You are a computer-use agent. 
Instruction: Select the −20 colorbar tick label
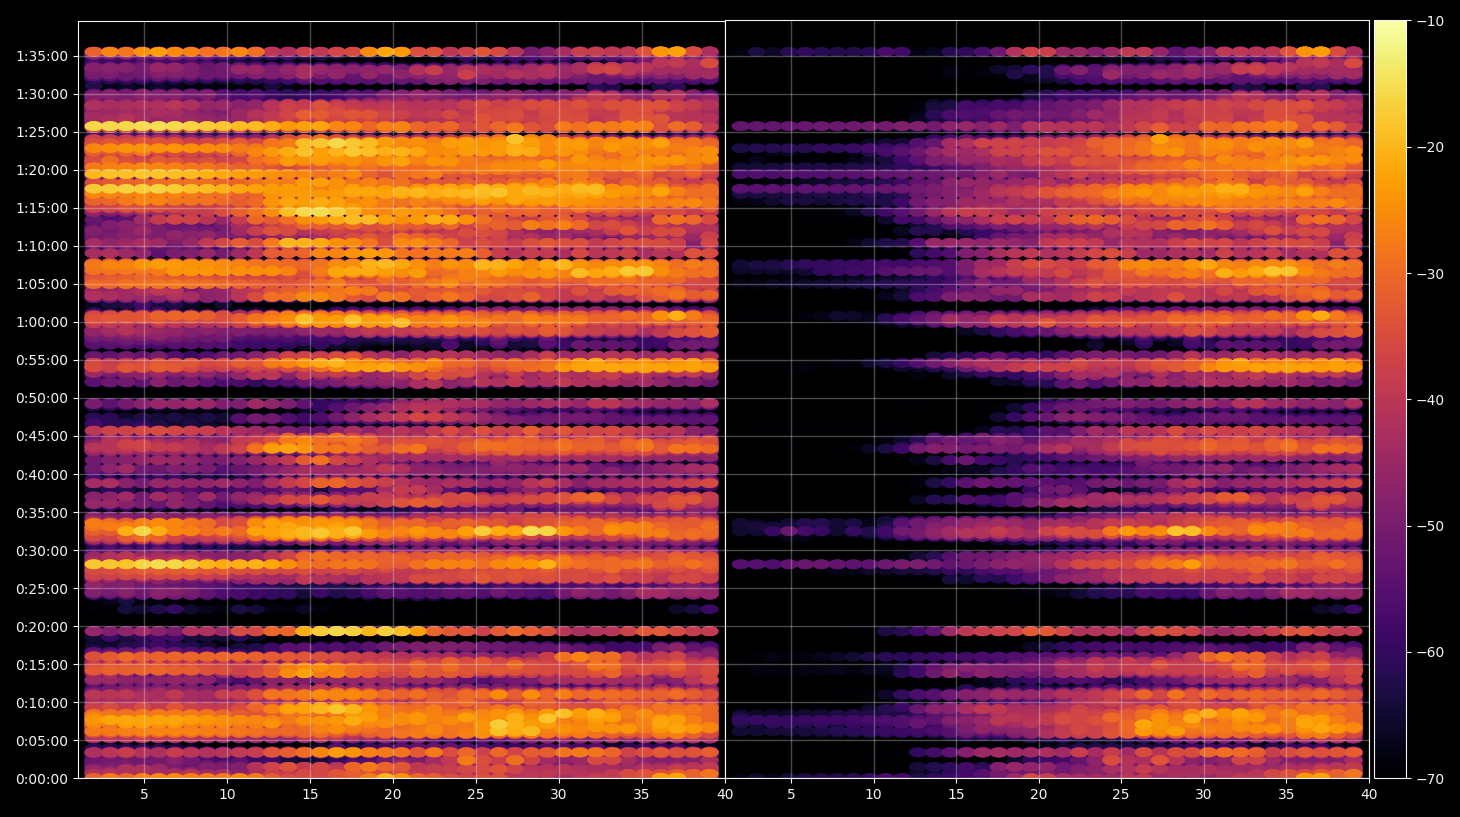tap(1430, 147)
